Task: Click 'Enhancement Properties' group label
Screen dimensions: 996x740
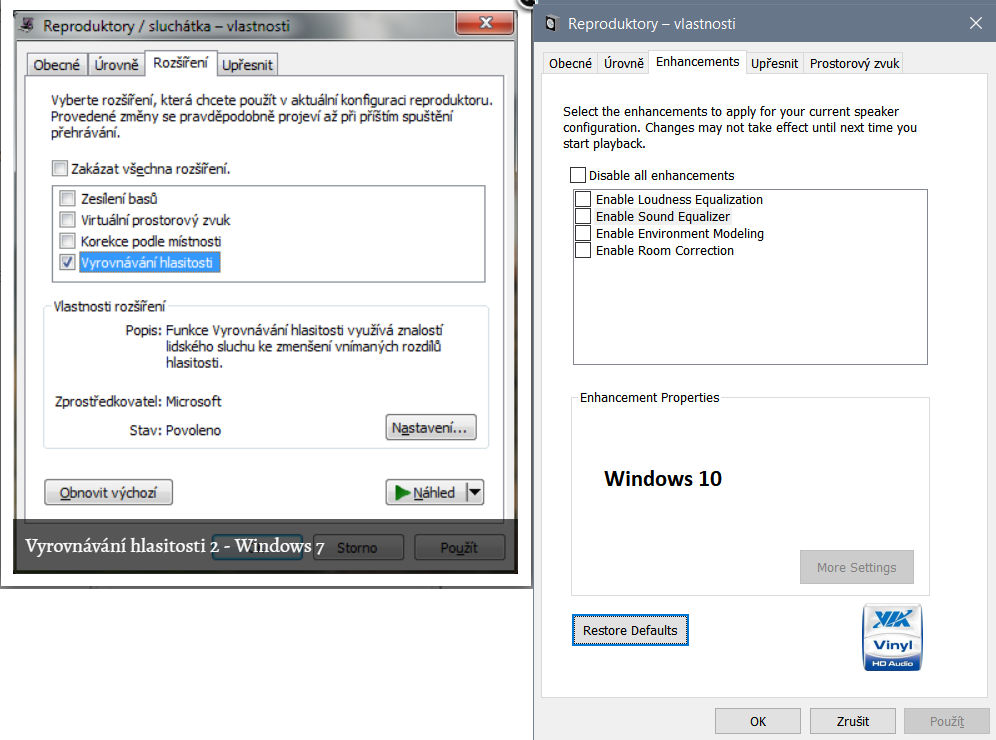Action: (649, 398)
